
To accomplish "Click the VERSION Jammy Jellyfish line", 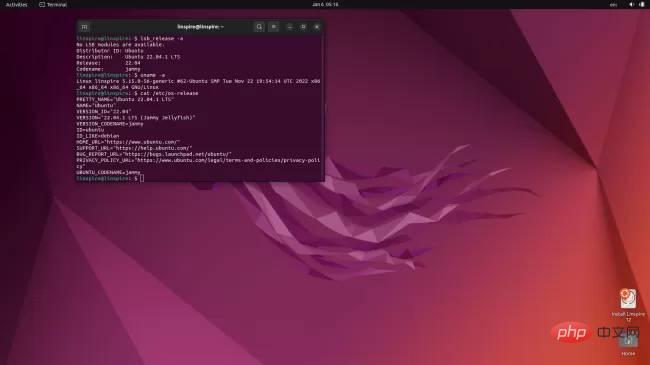I will 136,118.
